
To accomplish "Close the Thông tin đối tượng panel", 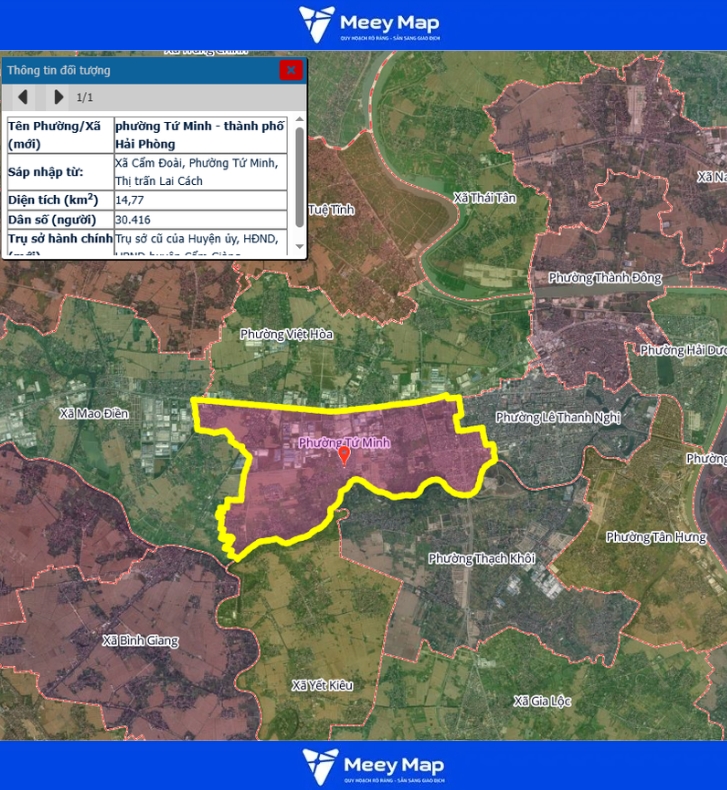I will pyautogui.click(x=290, y=70).
